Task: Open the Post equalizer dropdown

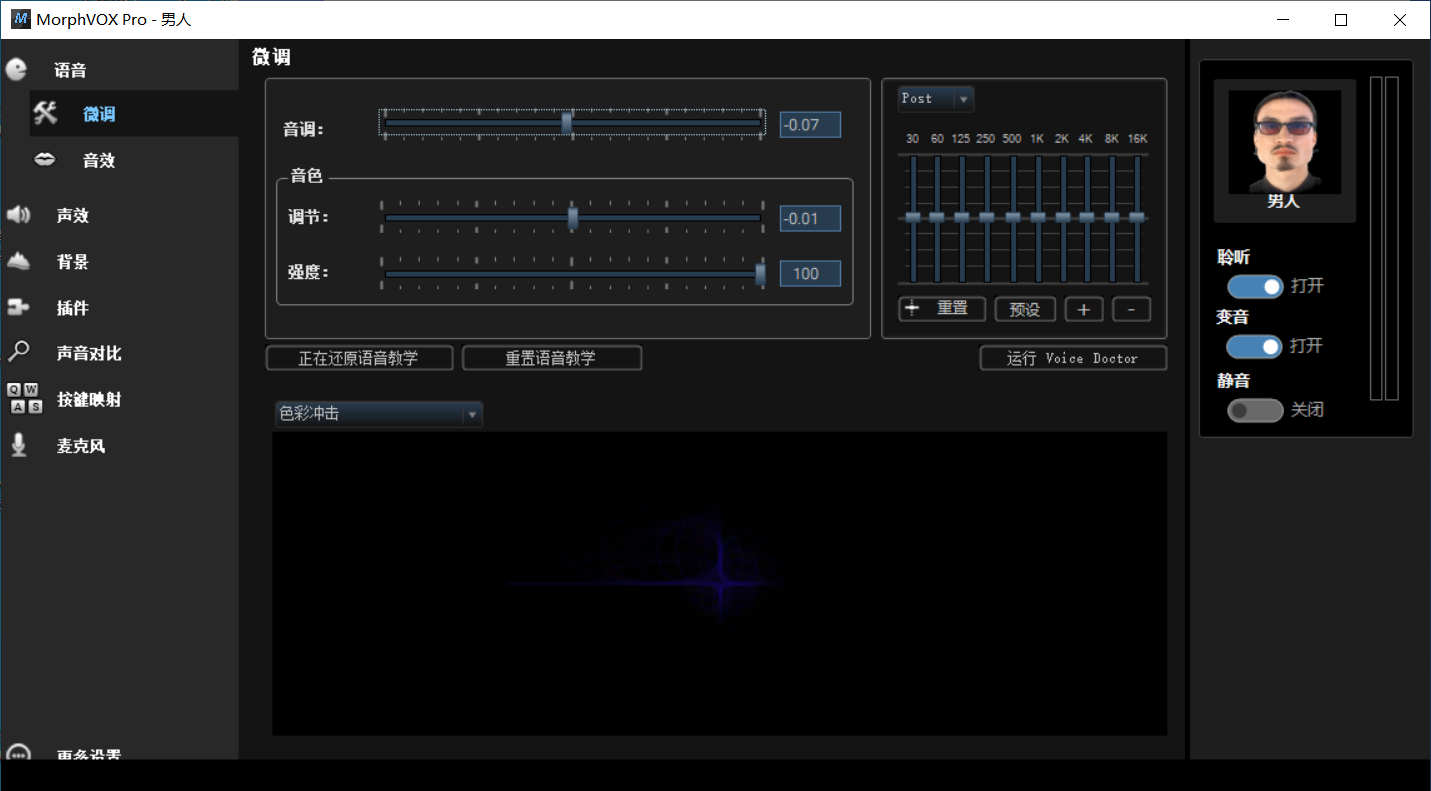Action: 935,99
